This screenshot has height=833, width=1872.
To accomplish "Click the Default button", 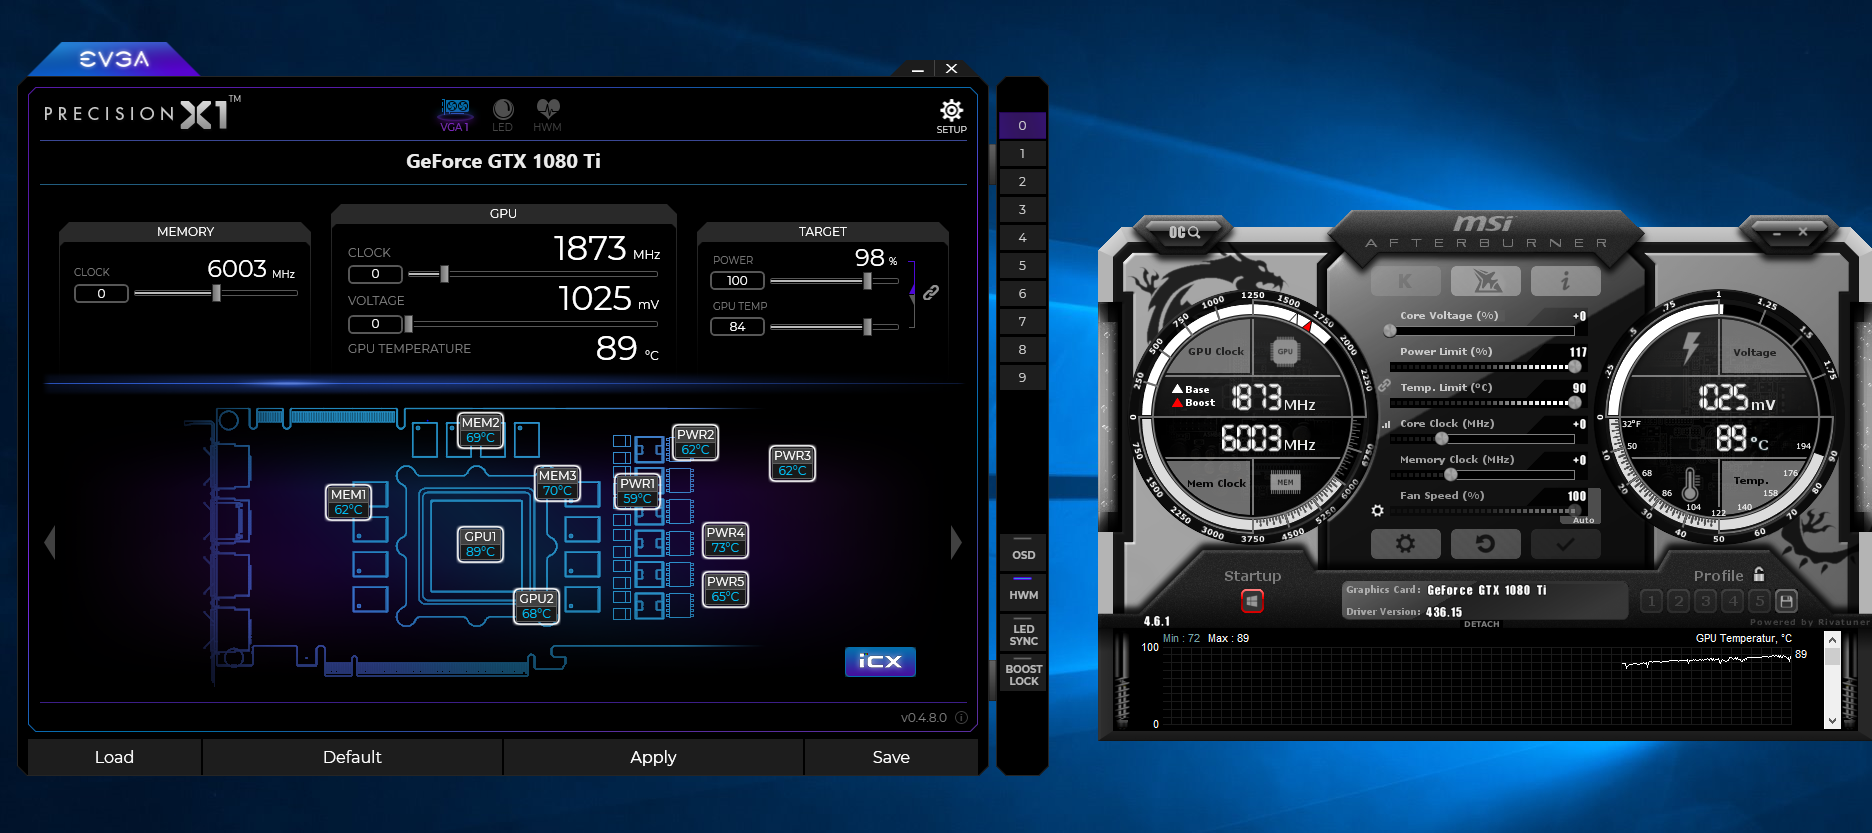I will [x=352, y=757].
